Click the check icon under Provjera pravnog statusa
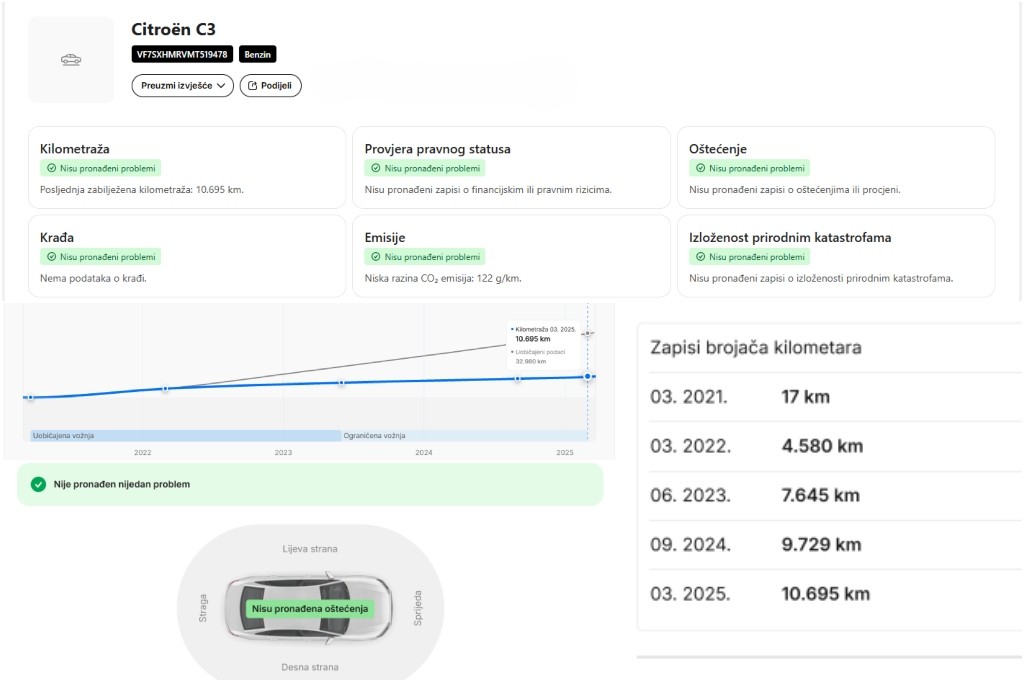This screenshot has width=1024, height=682. click(376, 169)
